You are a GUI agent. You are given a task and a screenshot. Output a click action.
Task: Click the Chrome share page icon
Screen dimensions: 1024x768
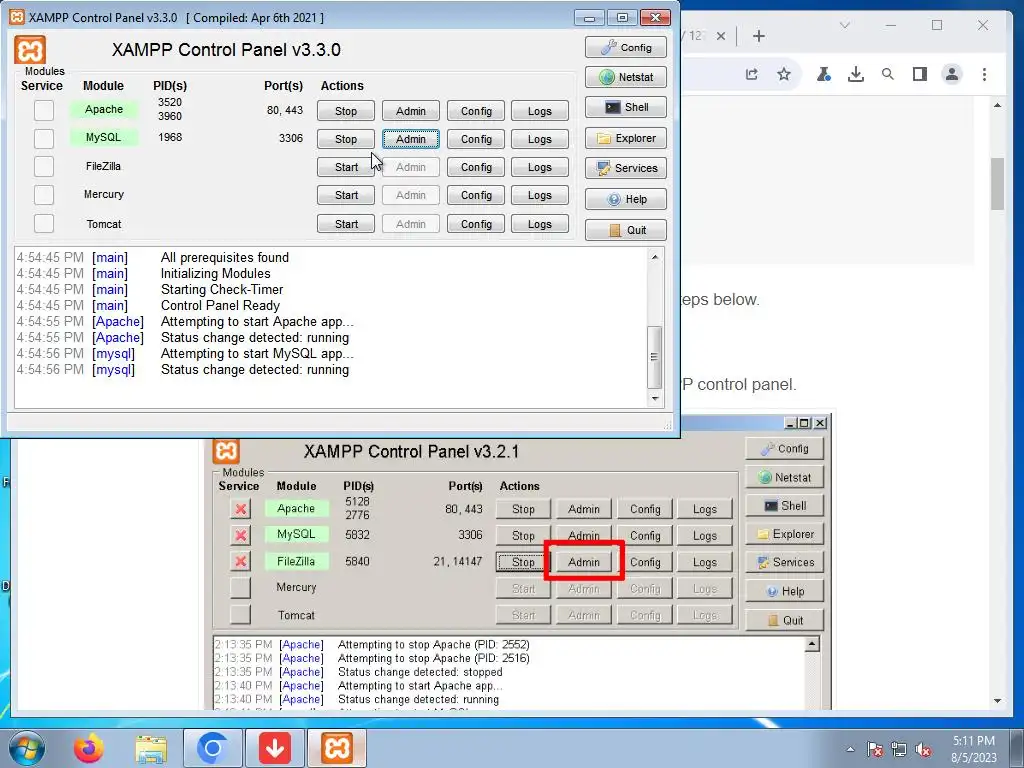[752, 74]
